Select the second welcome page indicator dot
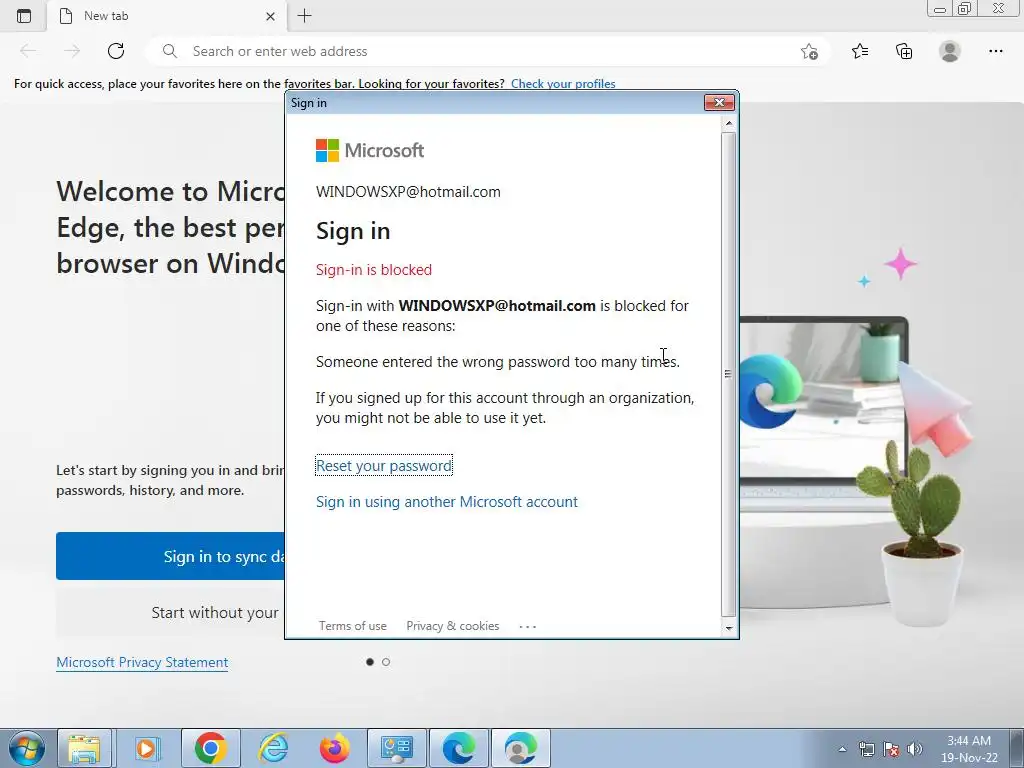The image size is (1024, 768). [386, 662]
